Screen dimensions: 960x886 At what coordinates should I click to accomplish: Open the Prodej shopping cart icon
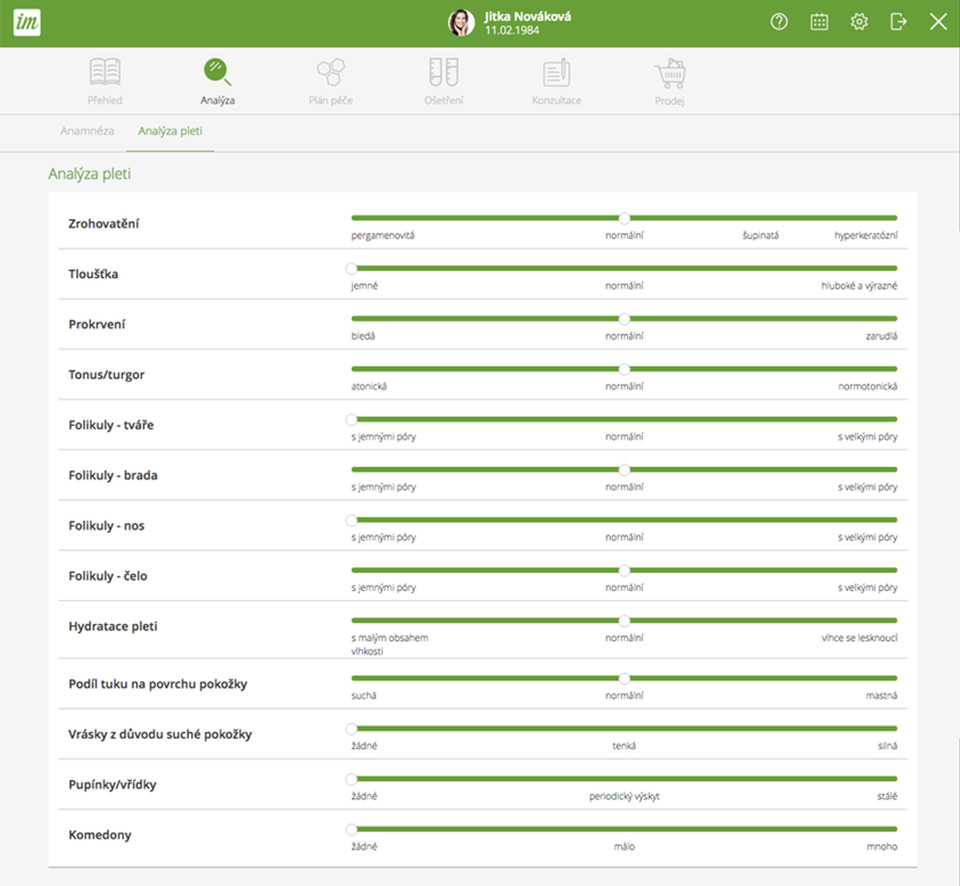(x=670, y=73)
